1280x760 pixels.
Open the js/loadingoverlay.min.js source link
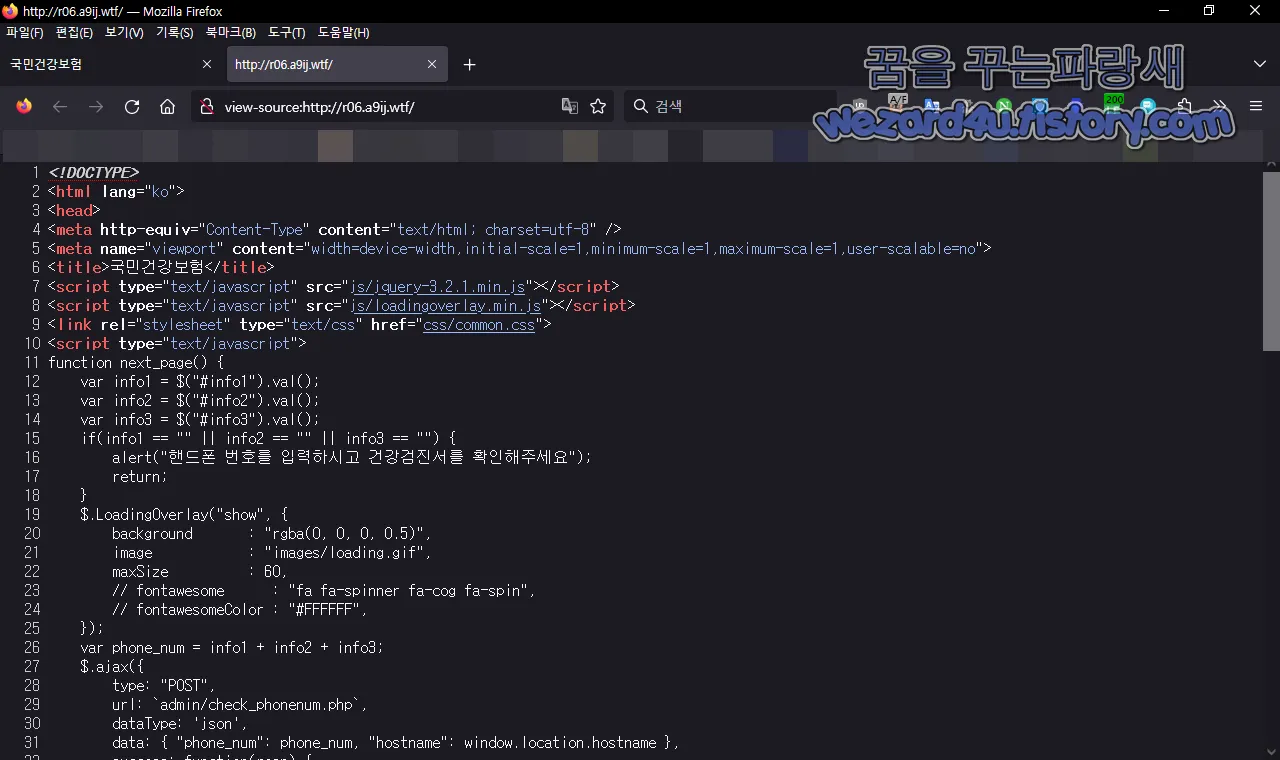tap(444, 306)
